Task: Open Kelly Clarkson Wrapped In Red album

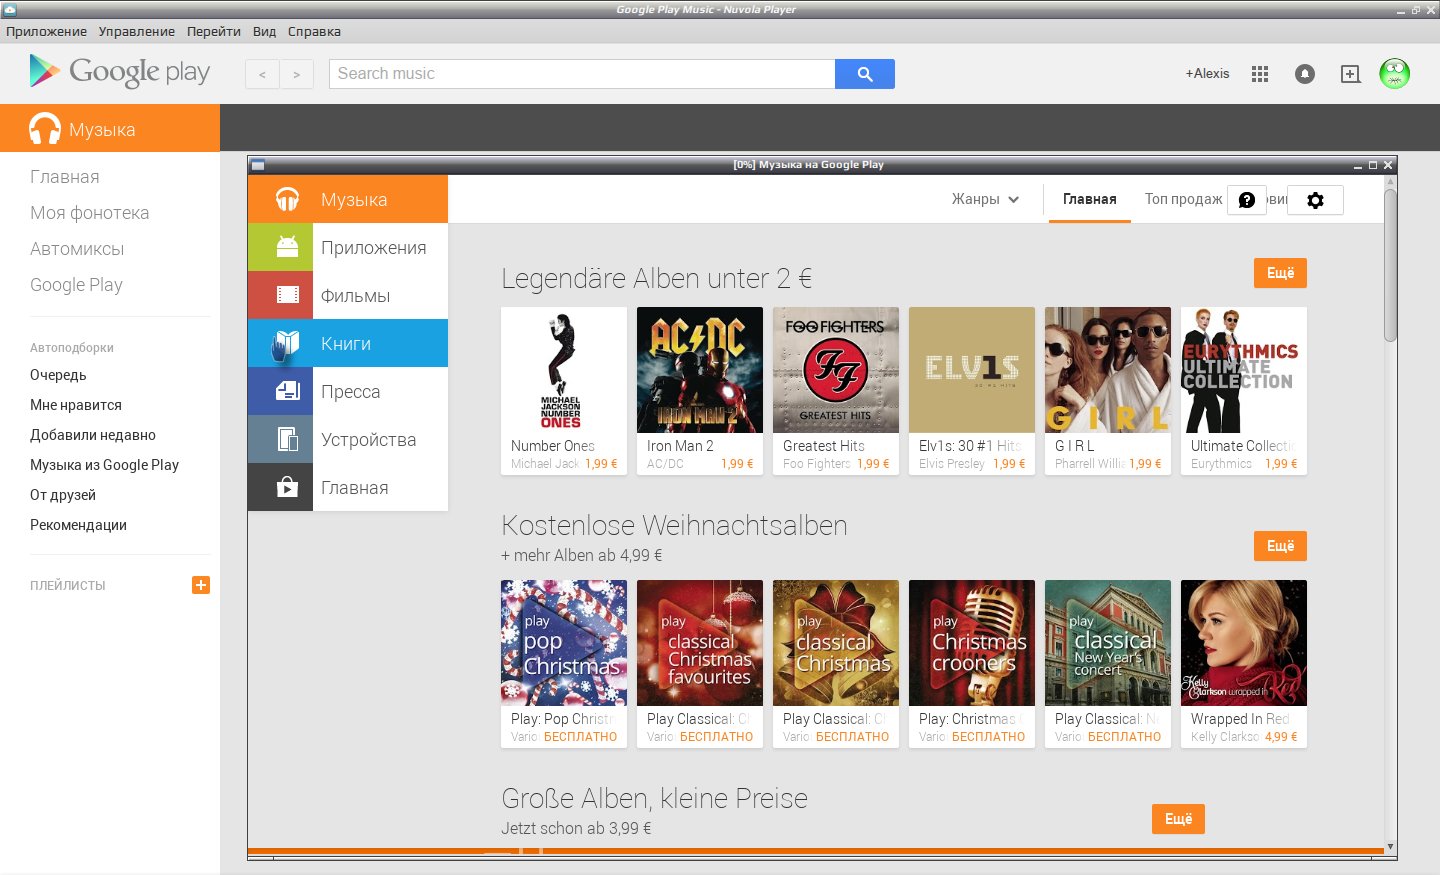Action: click(1244, 664)
